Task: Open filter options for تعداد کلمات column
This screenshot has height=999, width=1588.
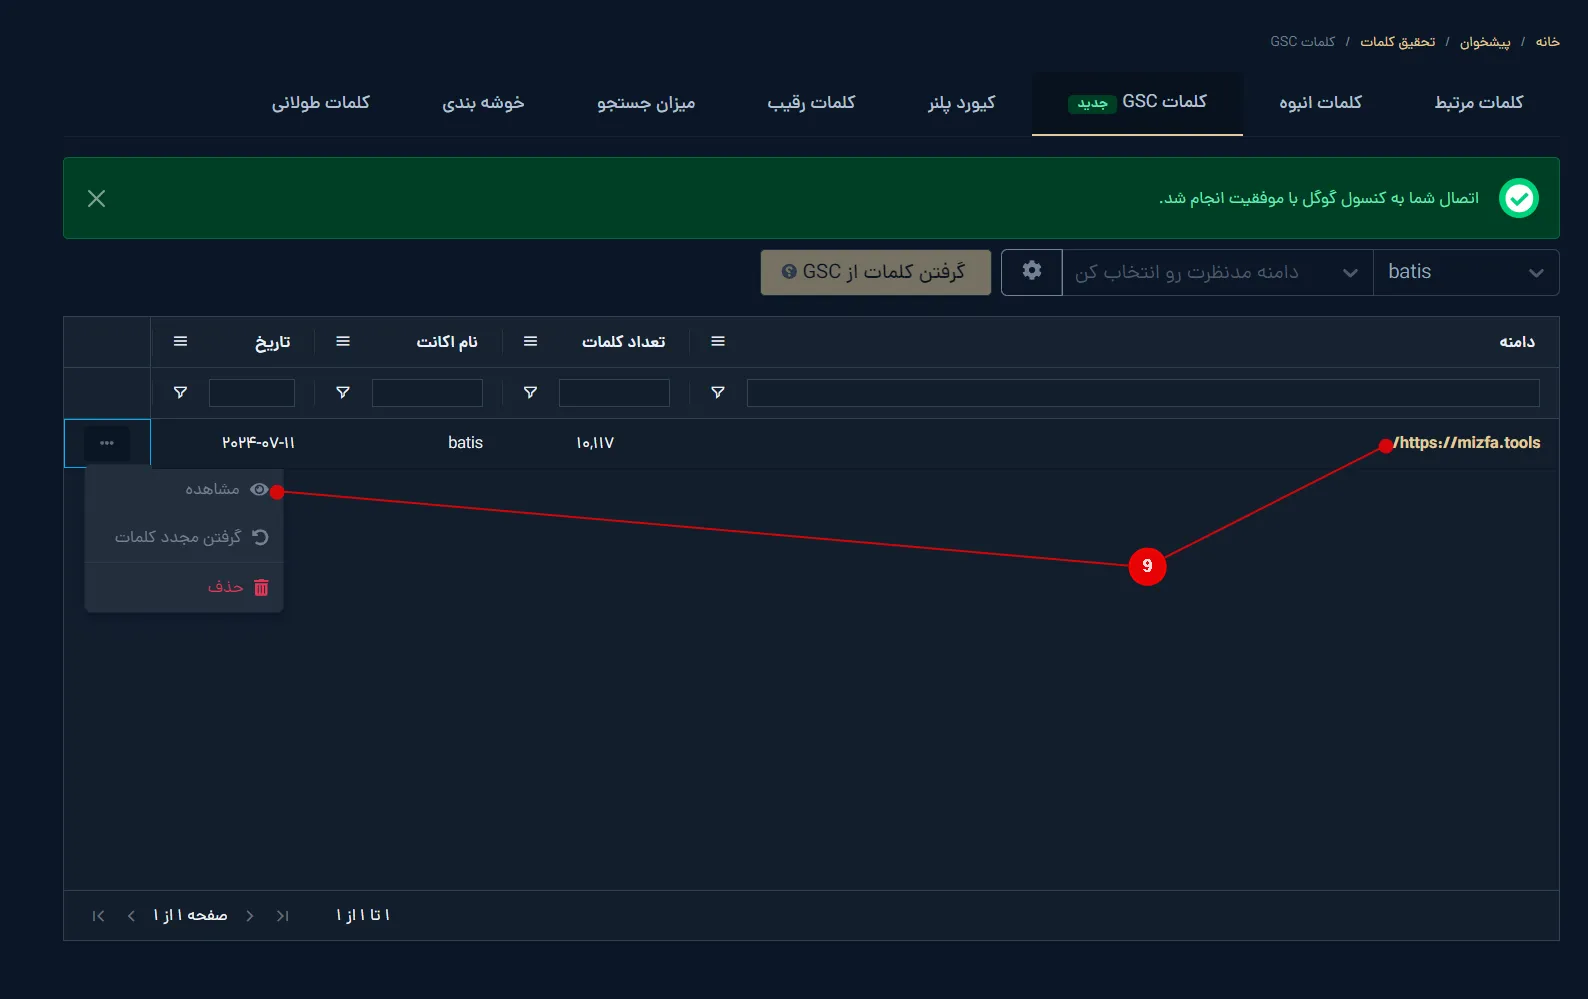Action: point(531,393)
